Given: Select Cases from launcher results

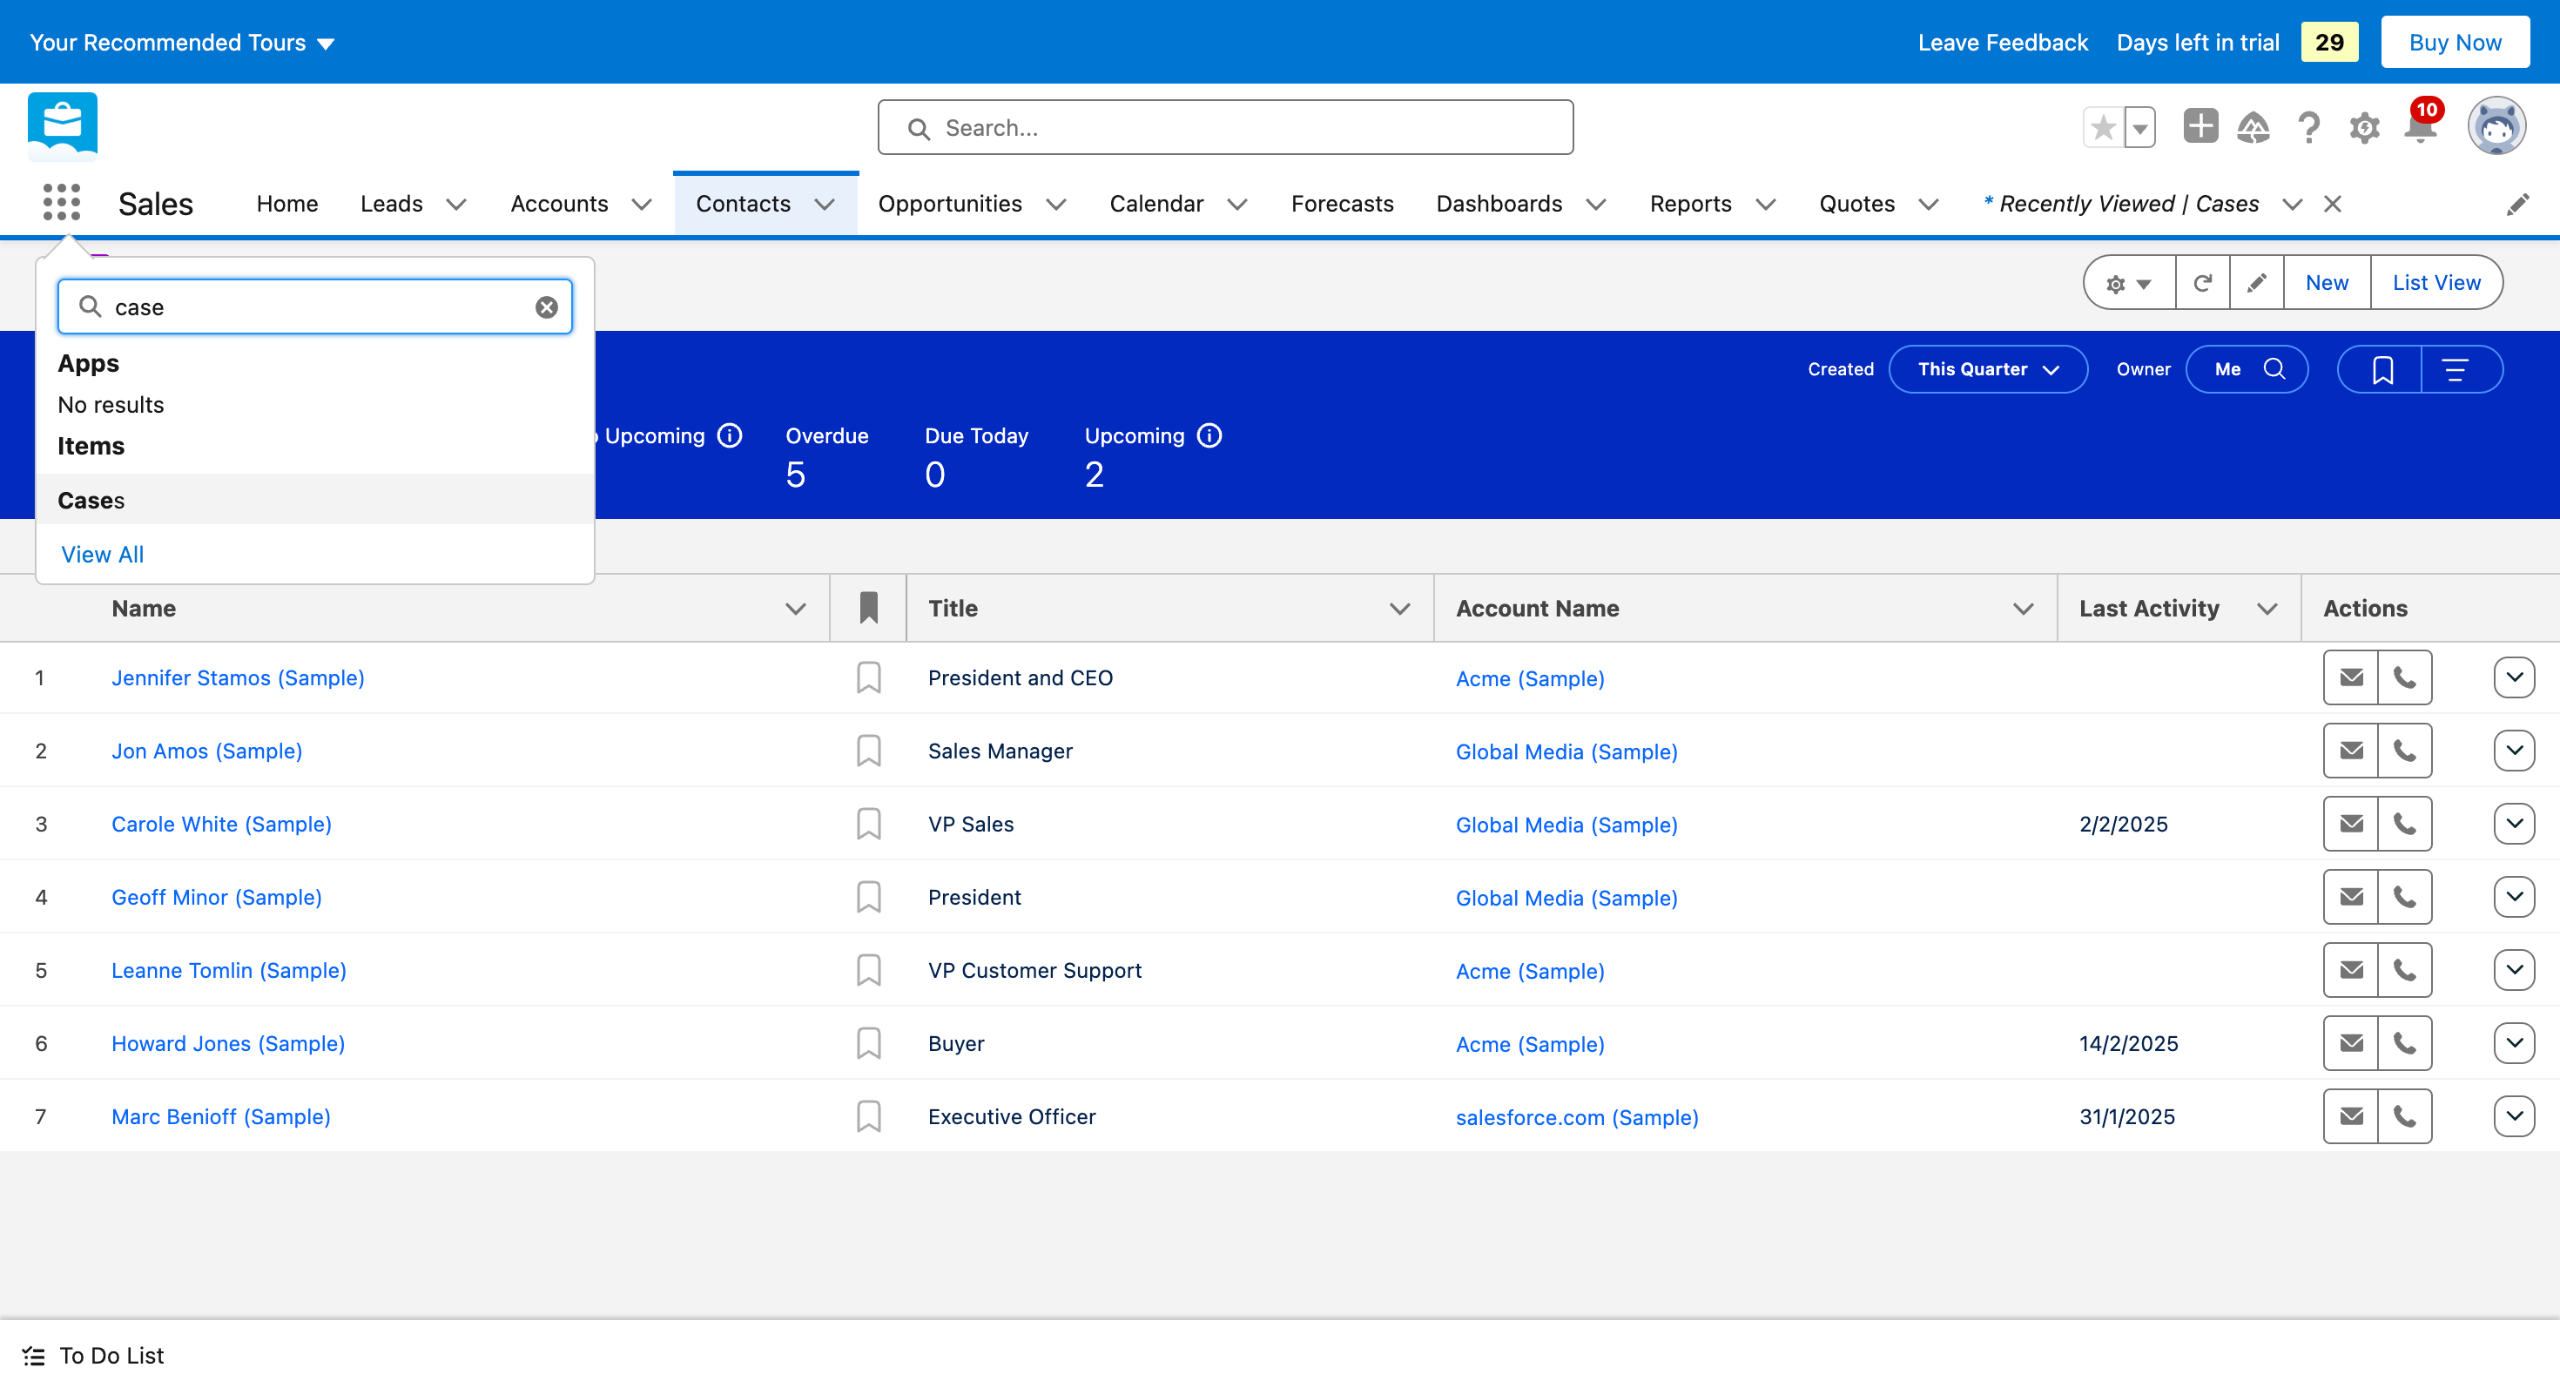Looking at the screenshot, I should [x=315, y=500].
